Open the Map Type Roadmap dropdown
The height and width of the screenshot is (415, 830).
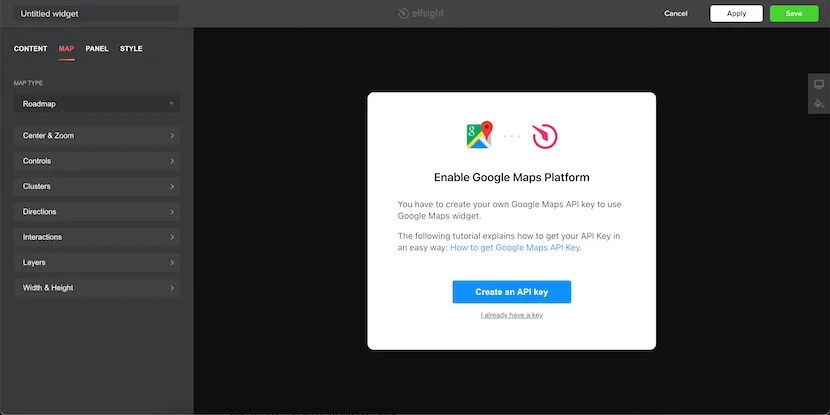point(97,104)
